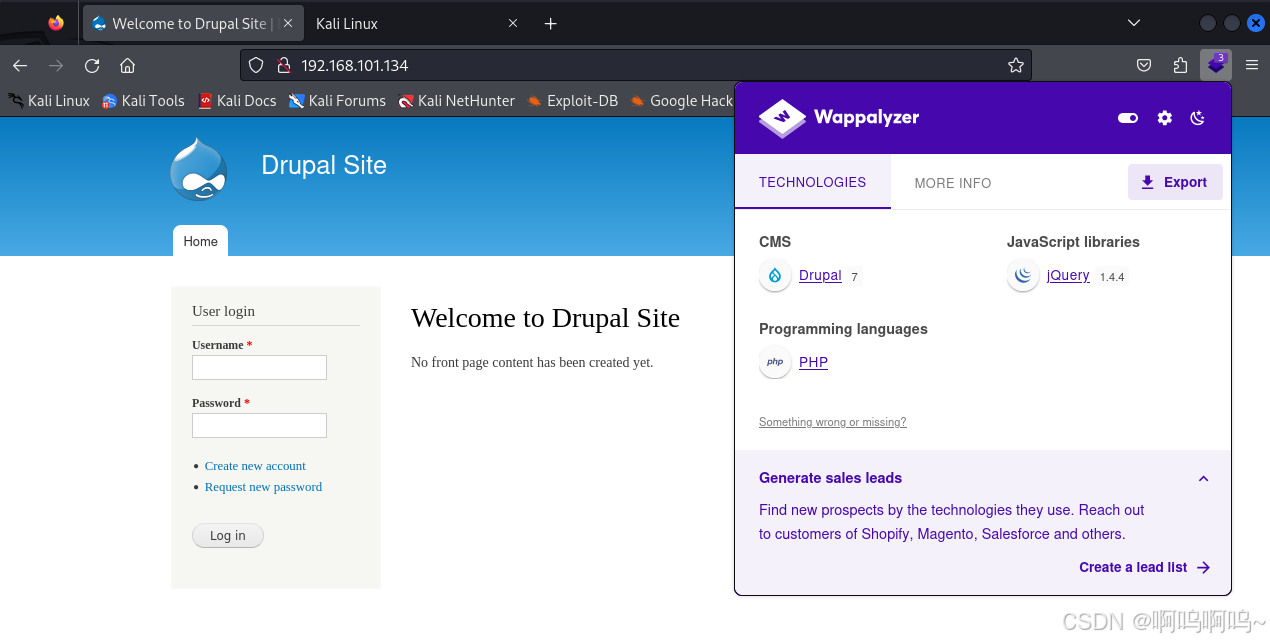Open the Kali Linux bookmark

pyautogui.click(x=49, y=100)
